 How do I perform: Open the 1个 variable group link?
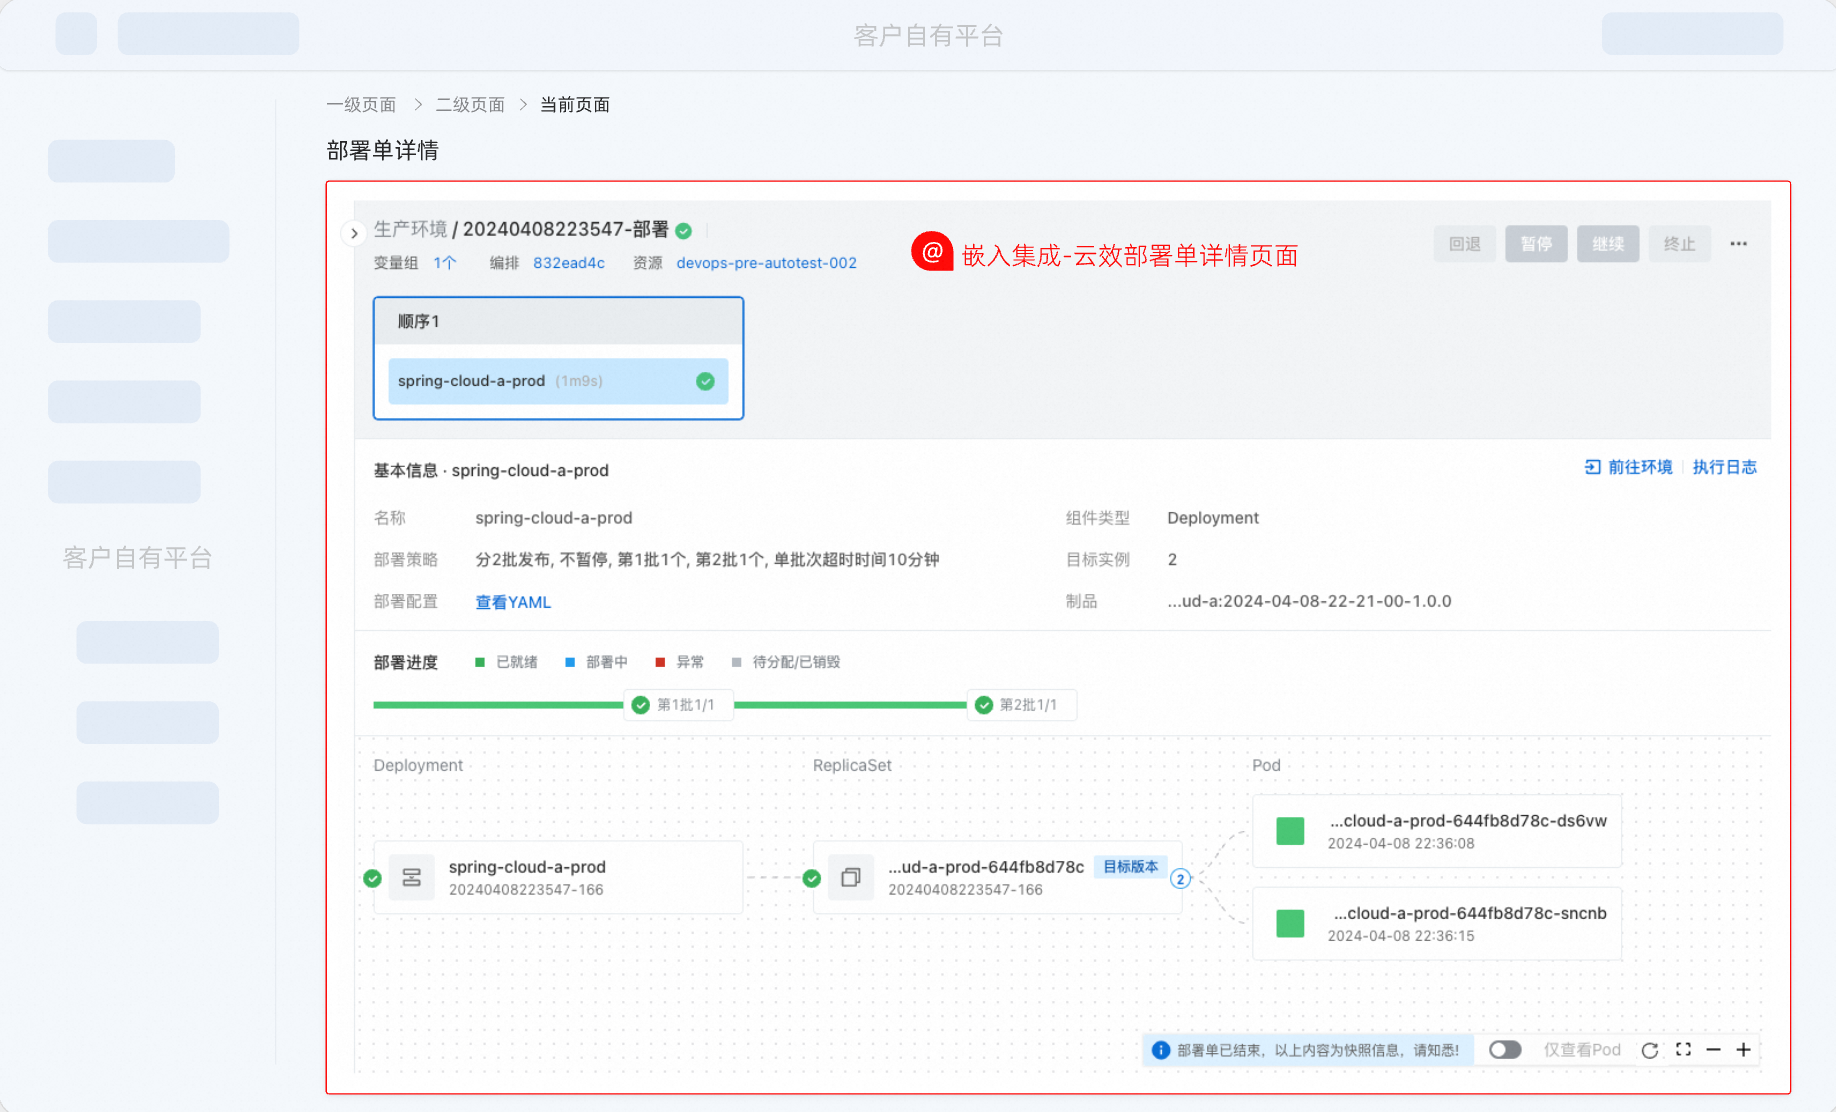coord(445,263)
